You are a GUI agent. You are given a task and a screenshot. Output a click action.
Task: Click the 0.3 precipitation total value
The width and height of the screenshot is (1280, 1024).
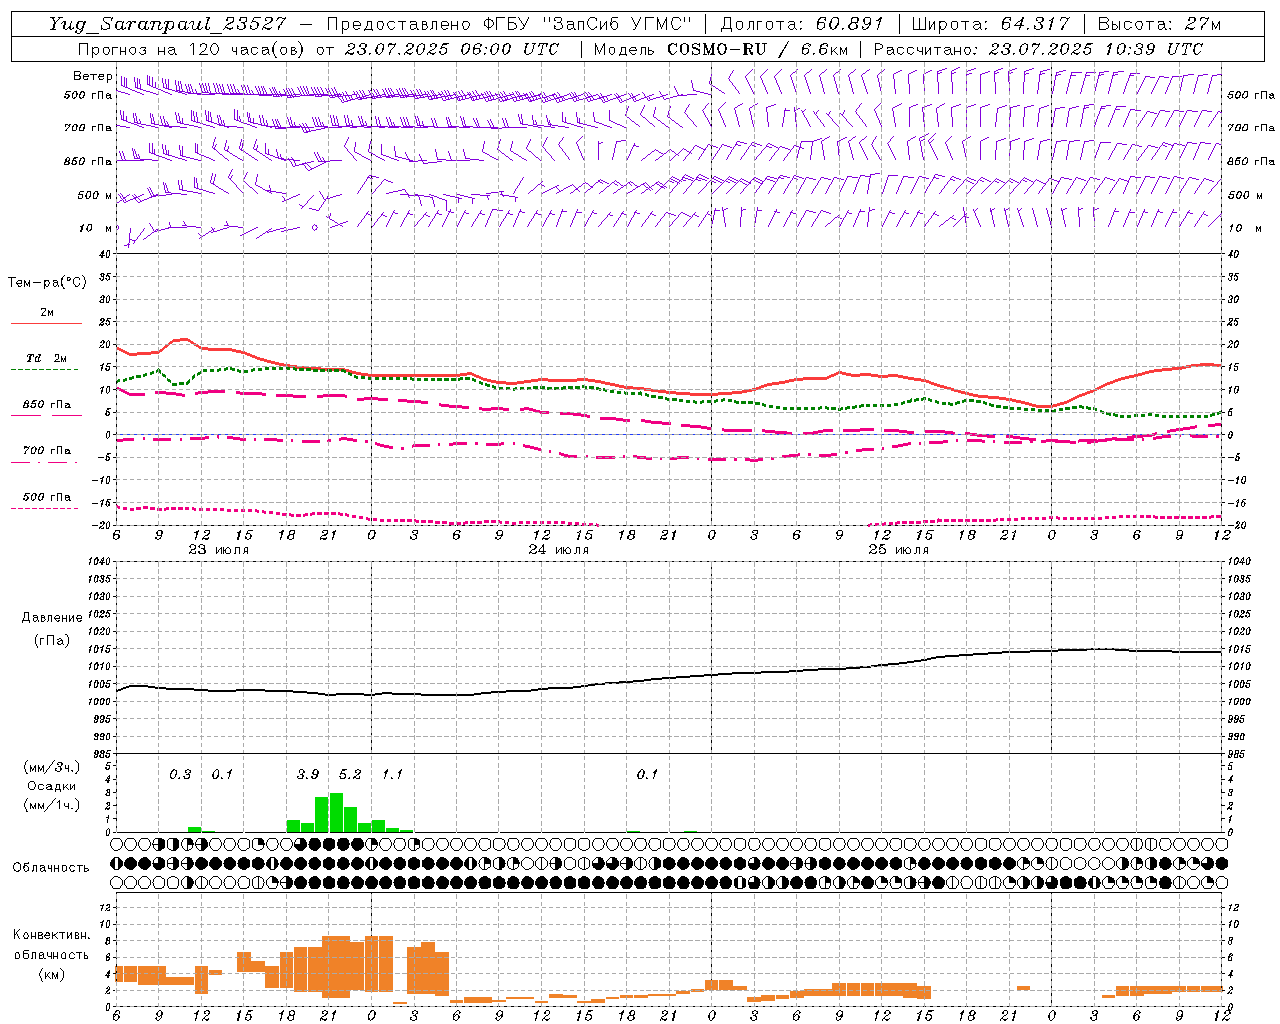pos(180,774)
